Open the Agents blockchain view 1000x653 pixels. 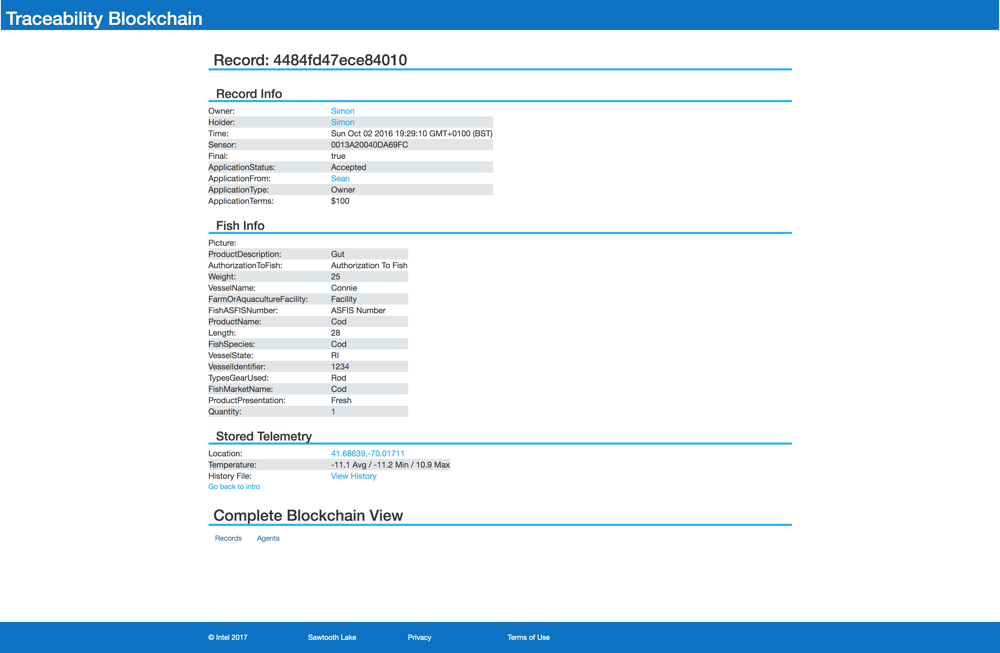point(268,538)
